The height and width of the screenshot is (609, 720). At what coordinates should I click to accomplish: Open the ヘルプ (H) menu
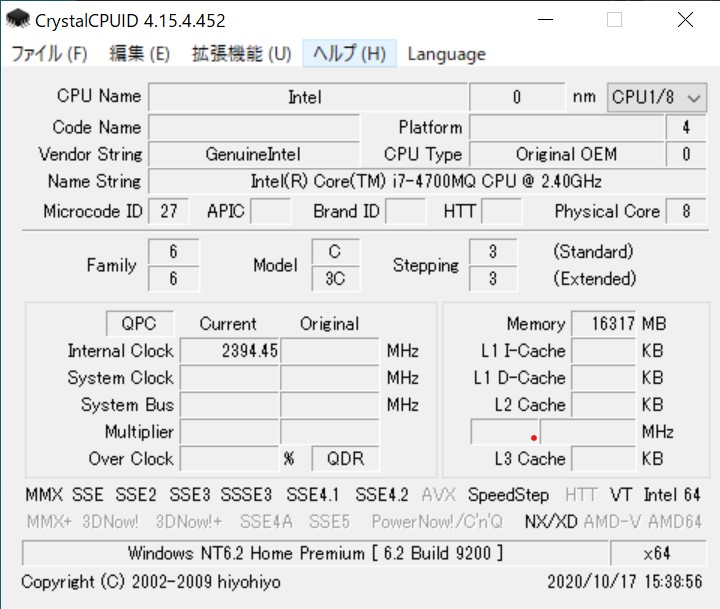[349, 54]
